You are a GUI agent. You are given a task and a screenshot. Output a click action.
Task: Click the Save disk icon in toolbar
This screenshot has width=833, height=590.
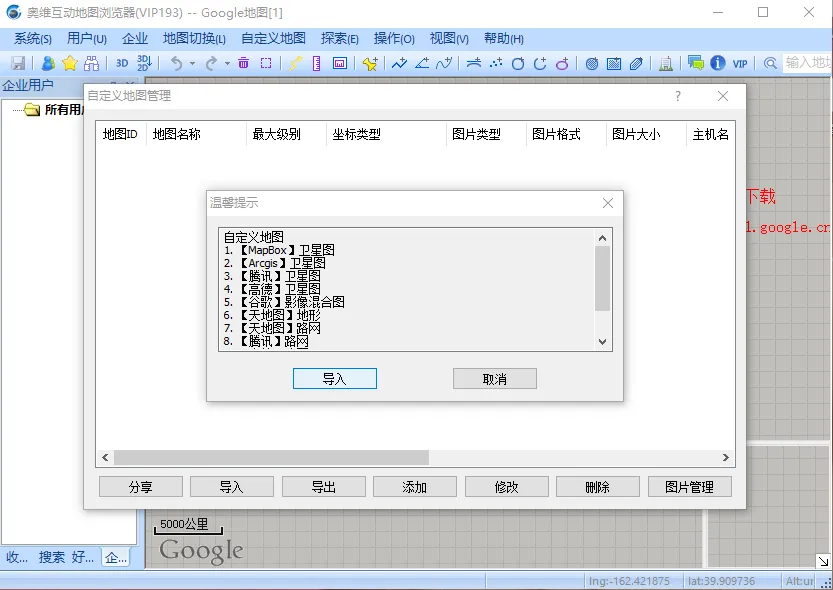coord(18,63)
